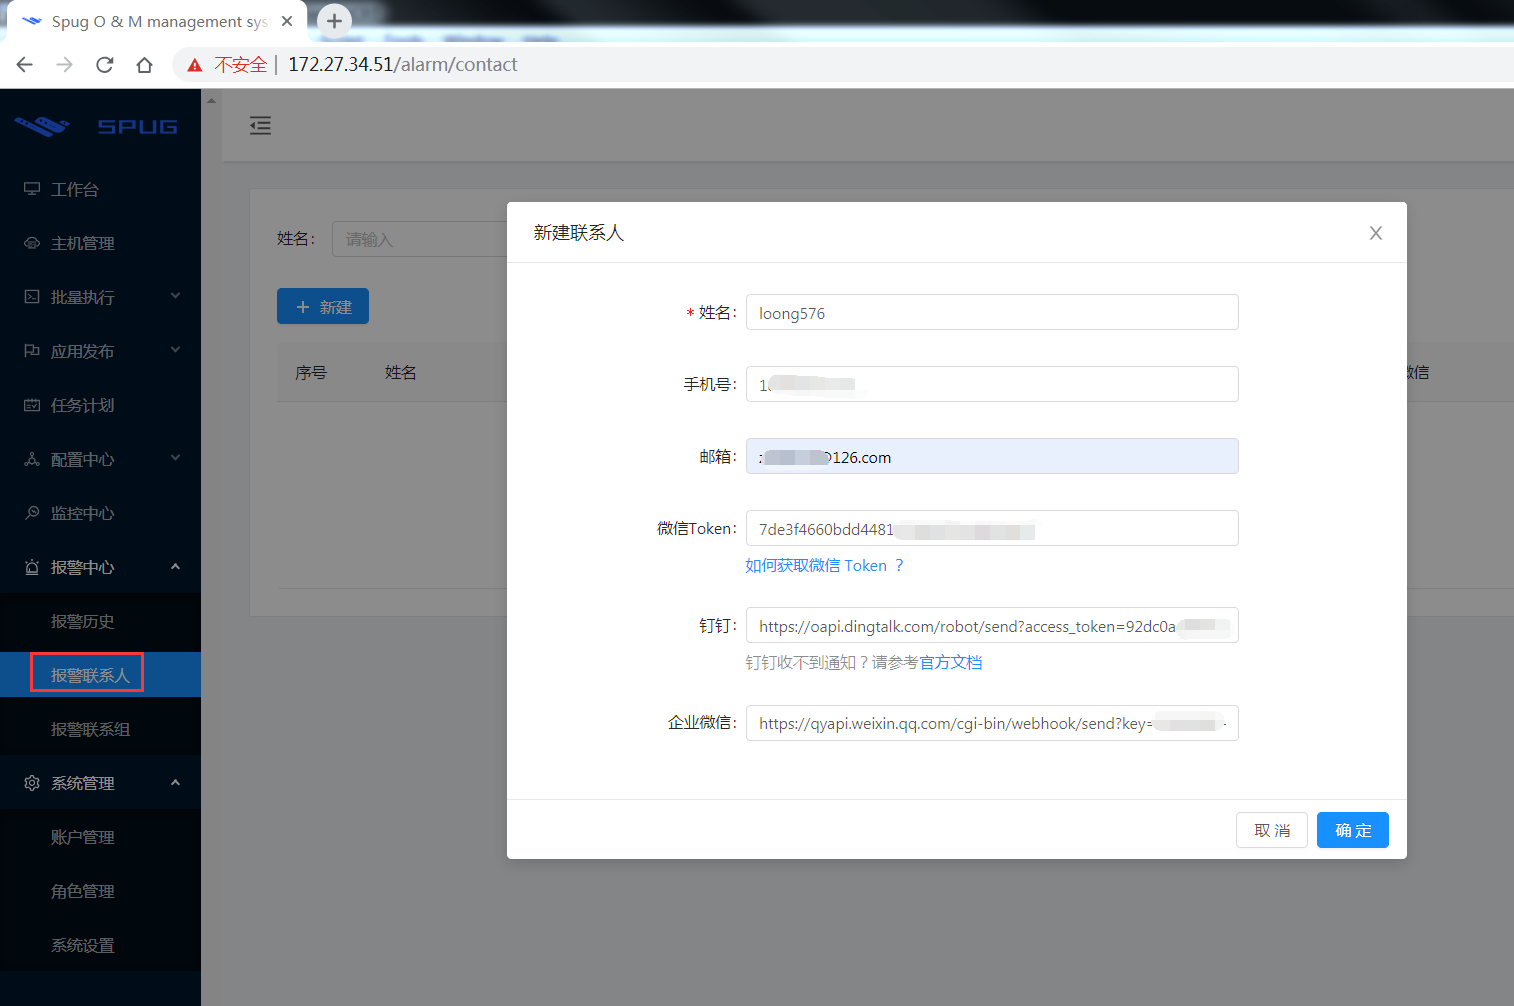1514x1006 pixels.
Task: Collapse the 系统管理 submenu
Action: (x=100, y=783)
